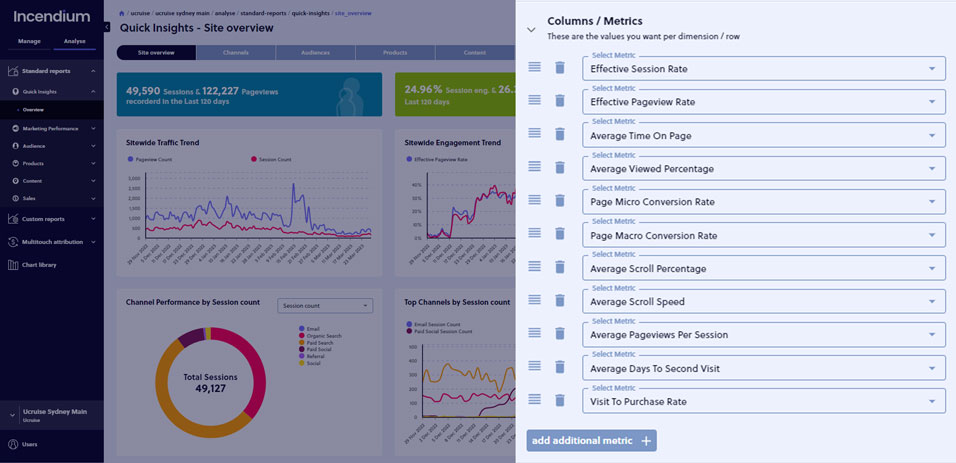The image size is (956, 463).
Task: Click the home icon in the breadcrumb
Action: click(x=123, y=13)
